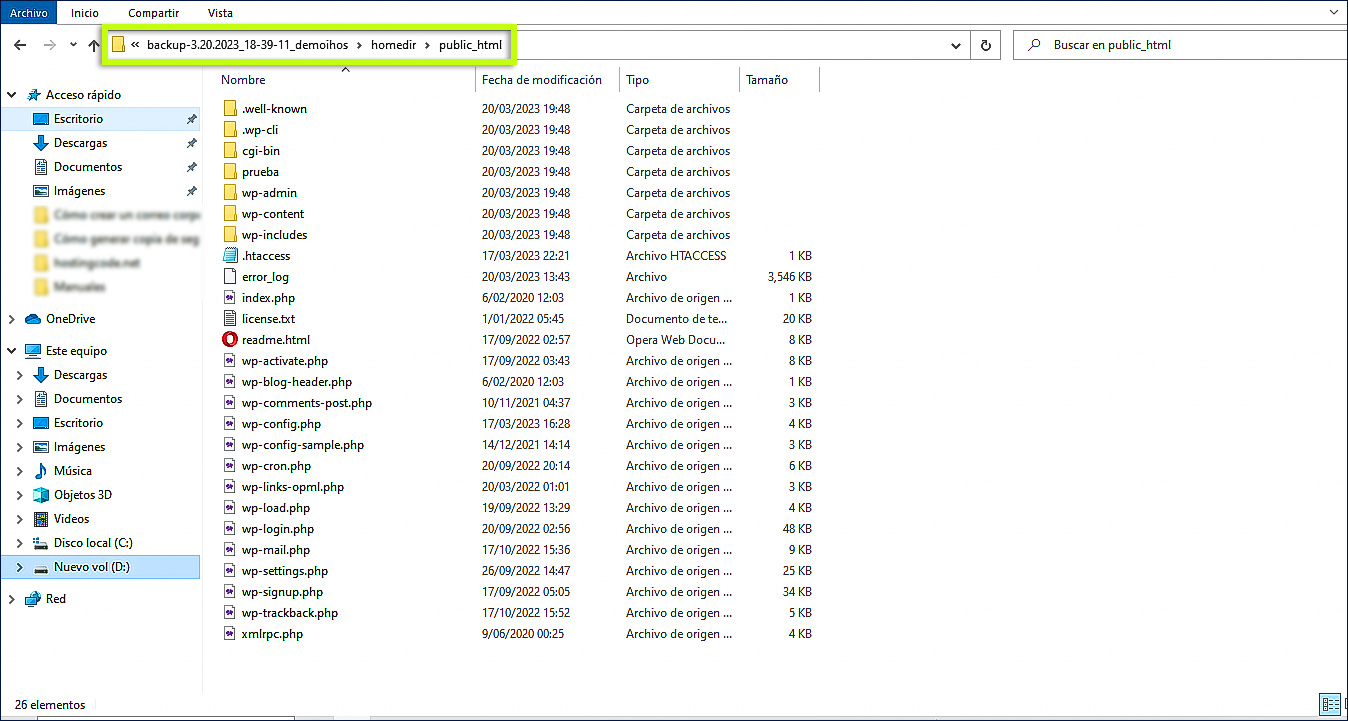Click the homedir breadcrumb segment
Screen dimensions: 1348x721
[393, 45]
